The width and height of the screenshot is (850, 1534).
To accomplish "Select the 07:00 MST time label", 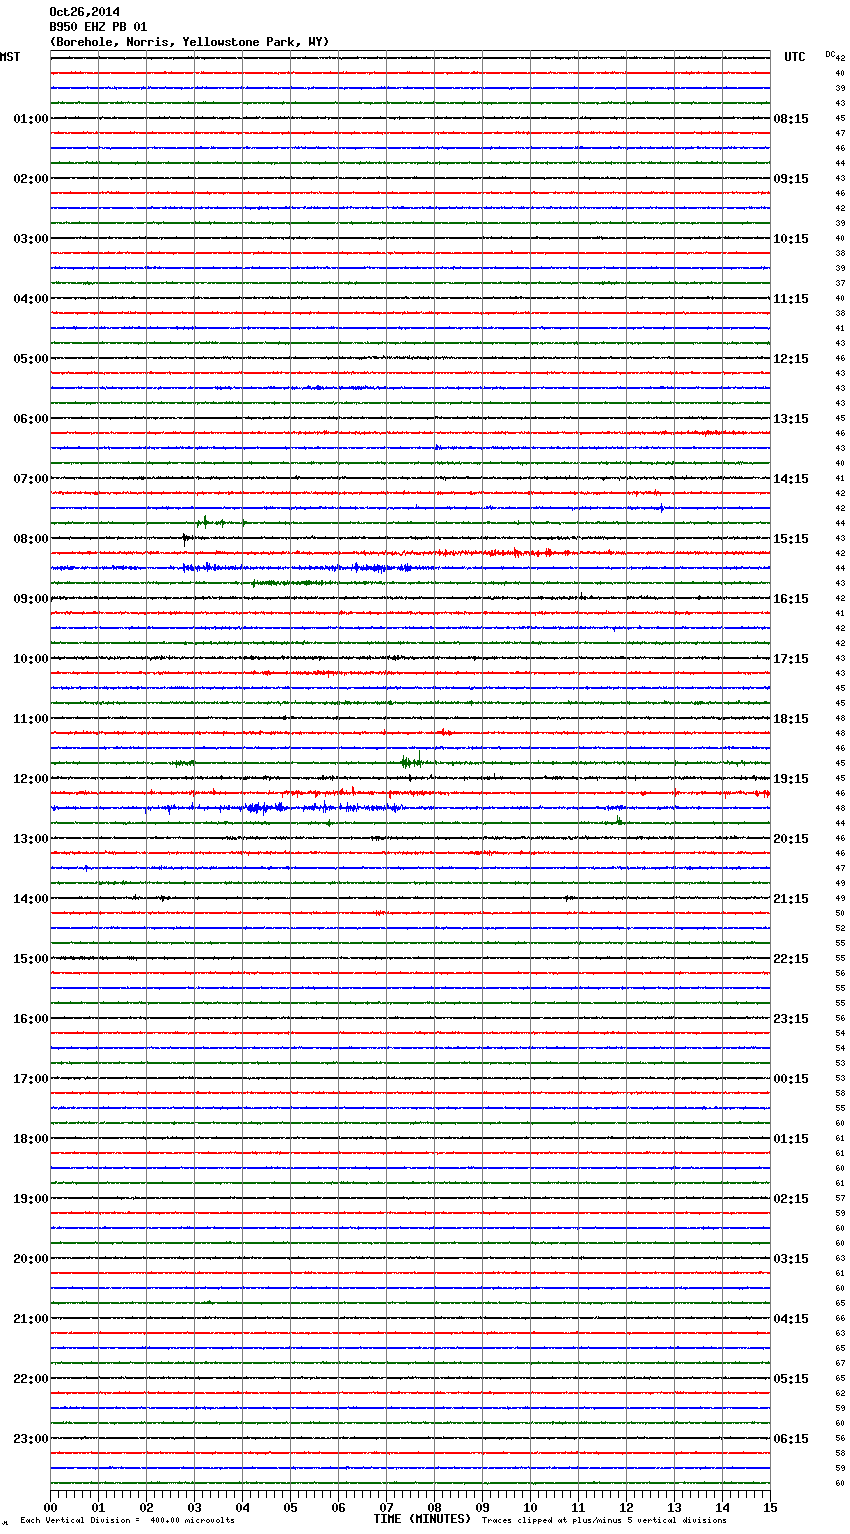I will [x=31, y=479].
